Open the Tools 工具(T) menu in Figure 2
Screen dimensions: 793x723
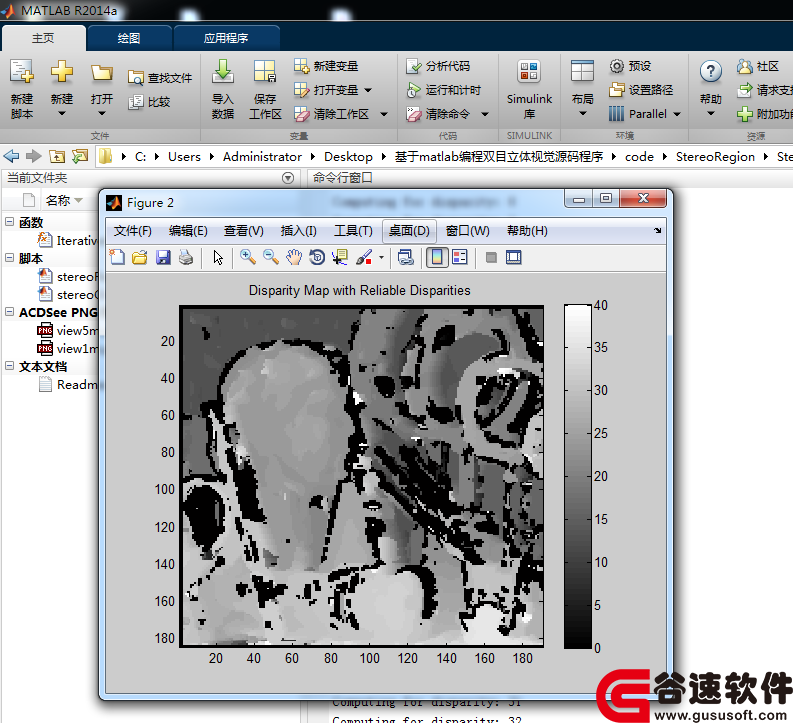[x=353, y=231]
